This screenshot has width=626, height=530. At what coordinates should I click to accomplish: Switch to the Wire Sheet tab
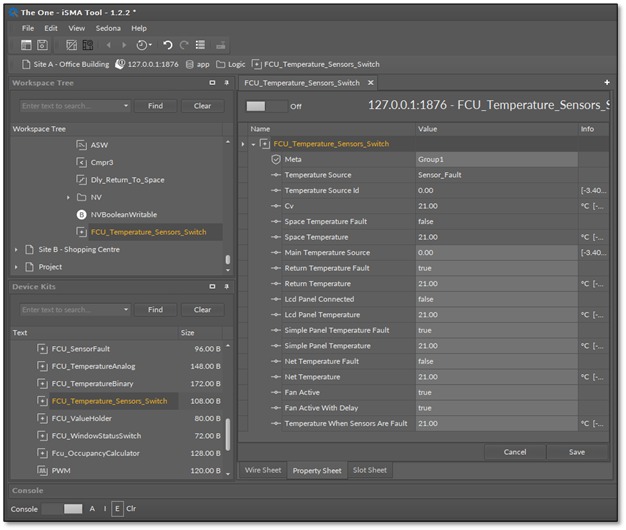263,470
